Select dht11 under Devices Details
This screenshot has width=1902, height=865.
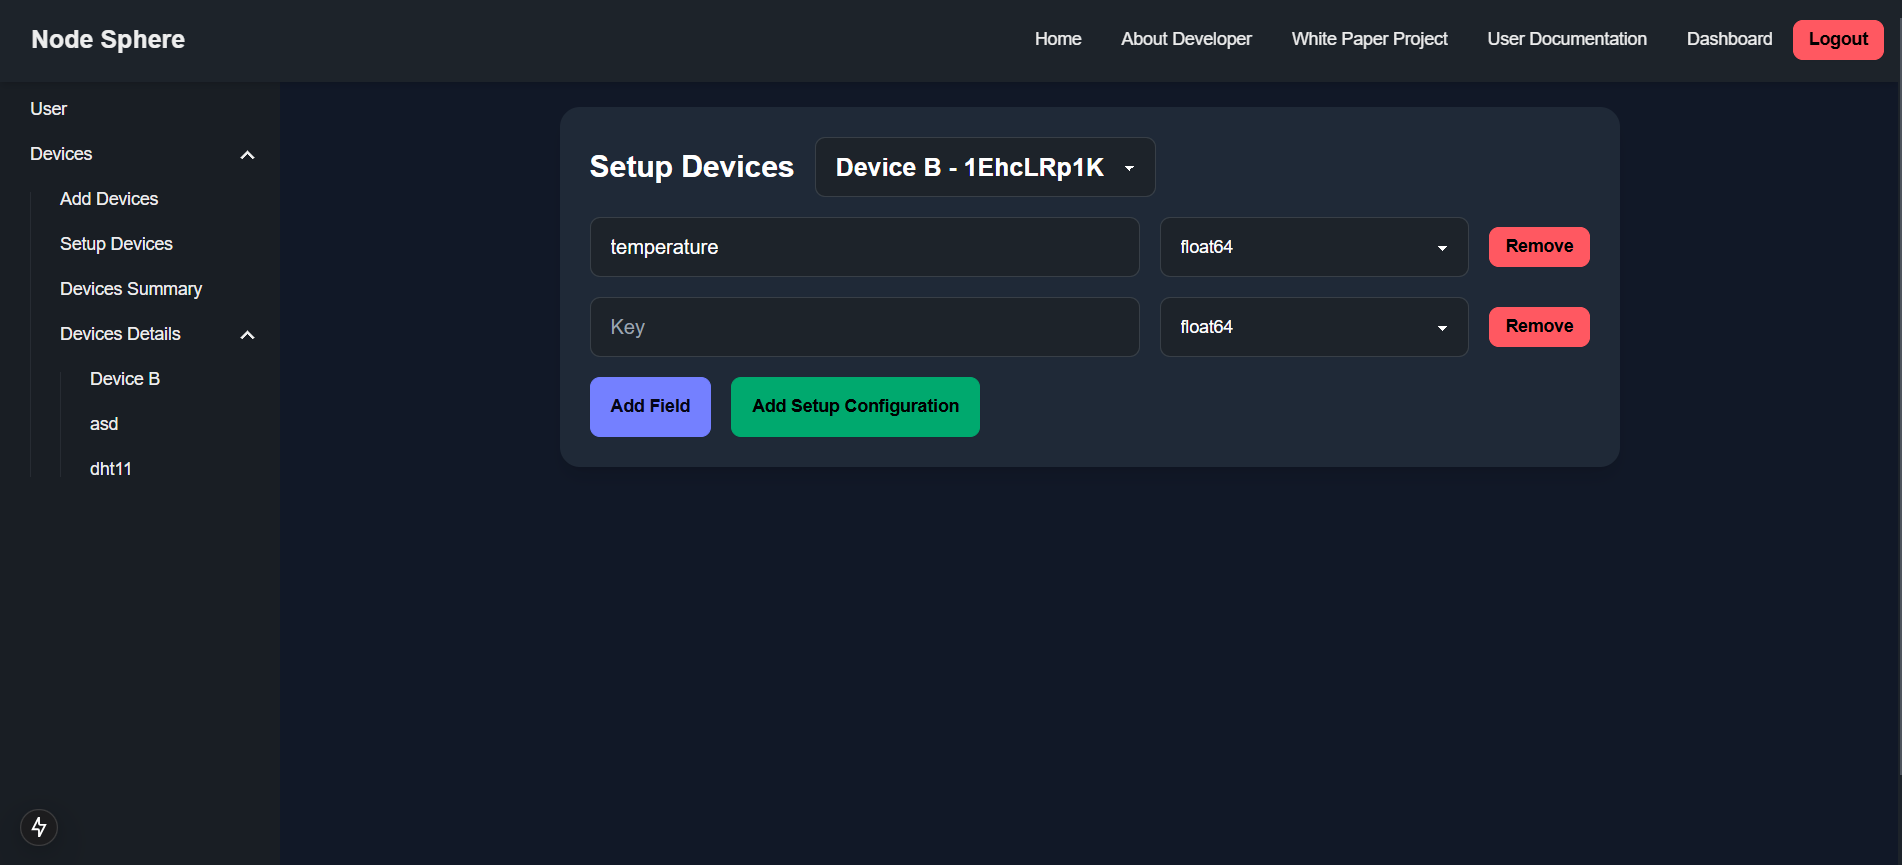[111, 469]
